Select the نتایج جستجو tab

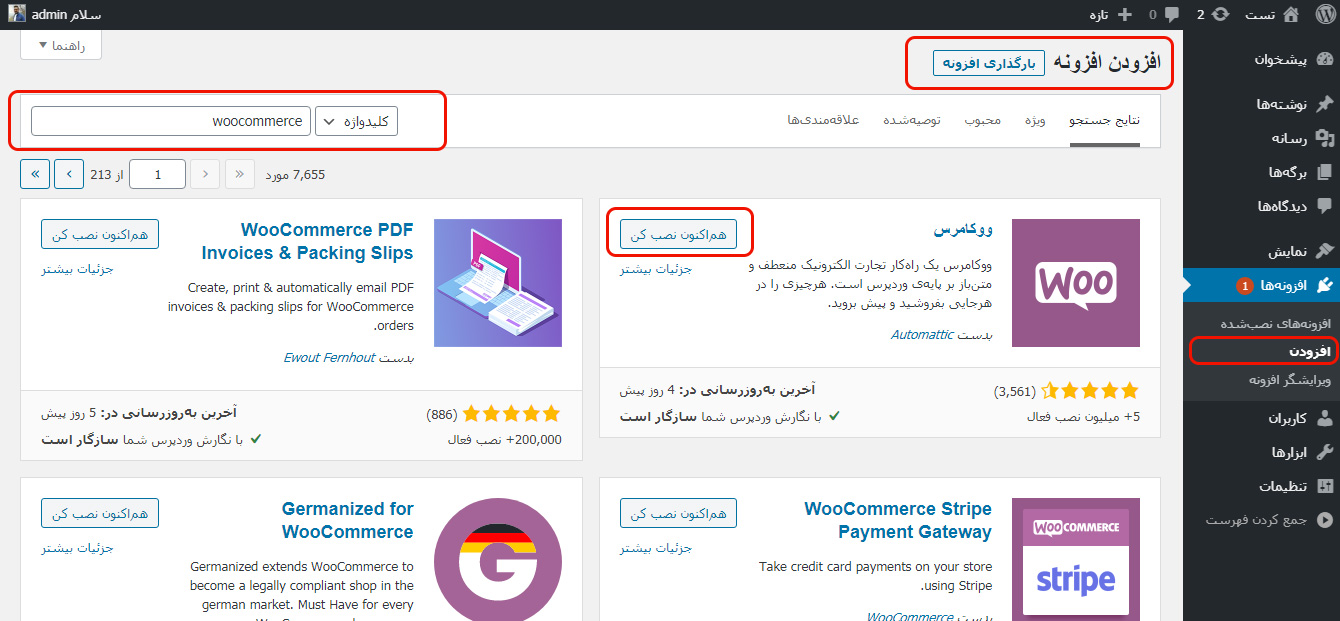(x=1105, y=120)
